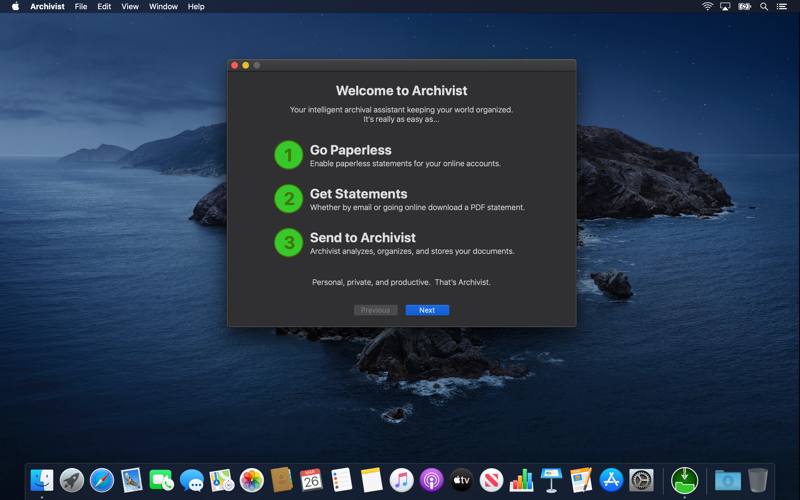Open the File menu

pyautogui.click(x=81, y=7)
